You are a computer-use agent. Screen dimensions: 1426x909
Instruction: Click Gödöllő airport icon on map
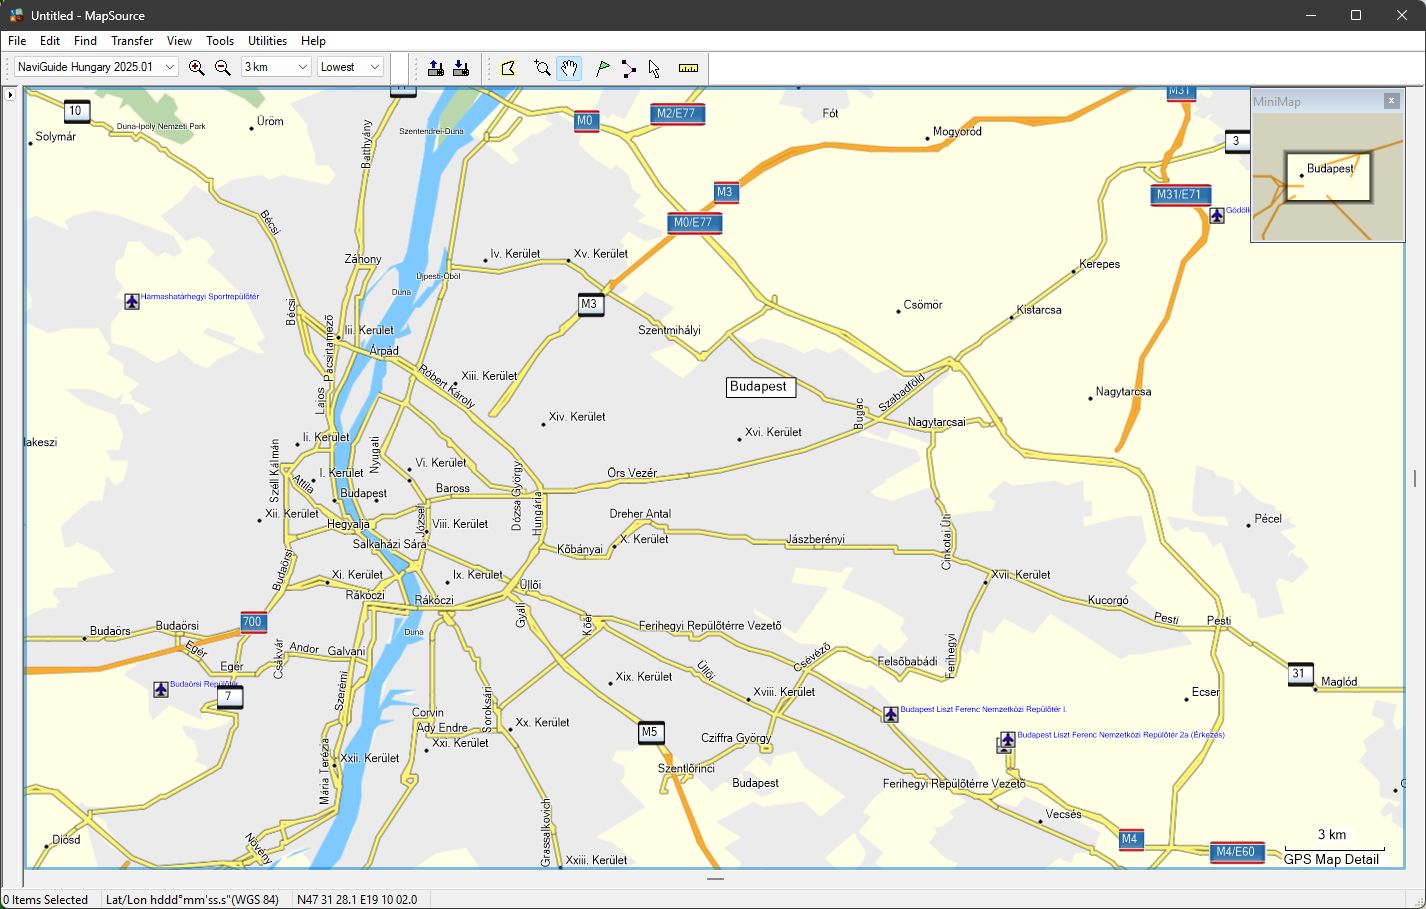[1216, 215]
